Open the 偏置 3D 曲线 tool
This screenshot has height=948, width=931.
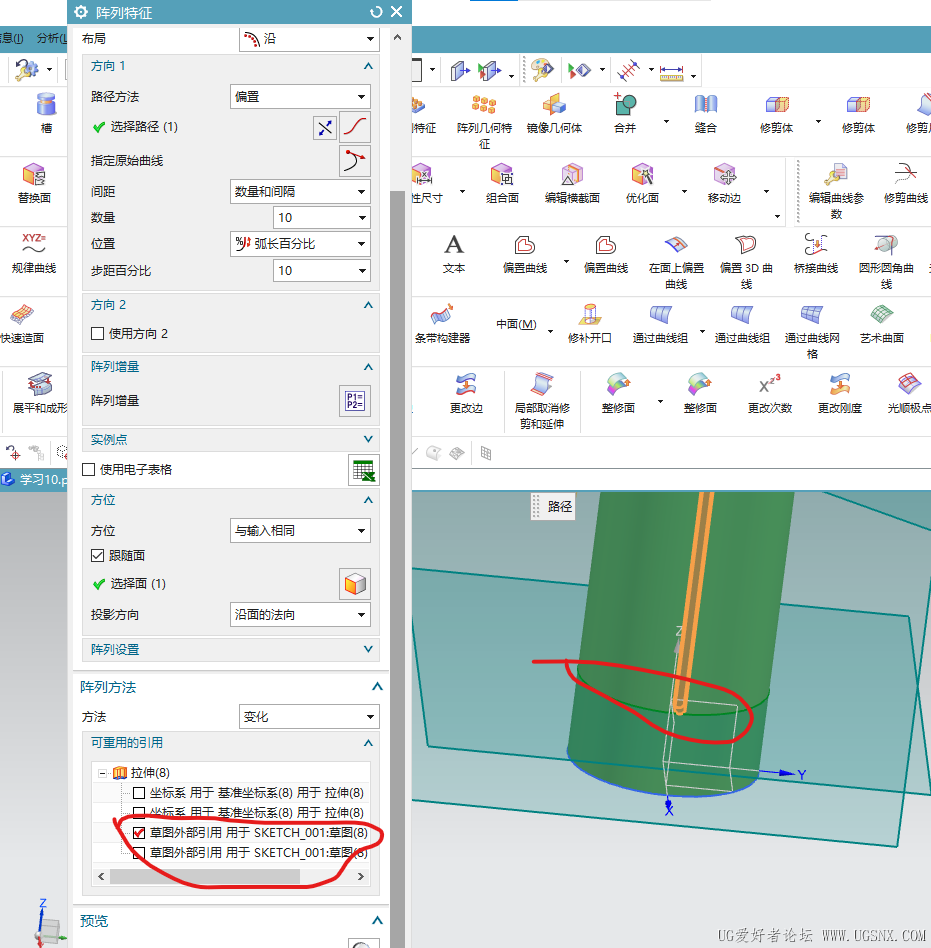pyautogui.click(x=746, y=245)
